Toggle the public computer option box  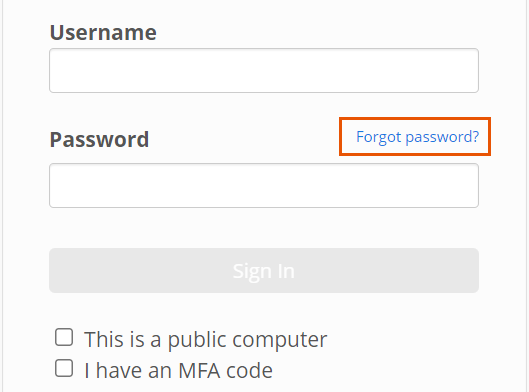[x=64, y=337]
